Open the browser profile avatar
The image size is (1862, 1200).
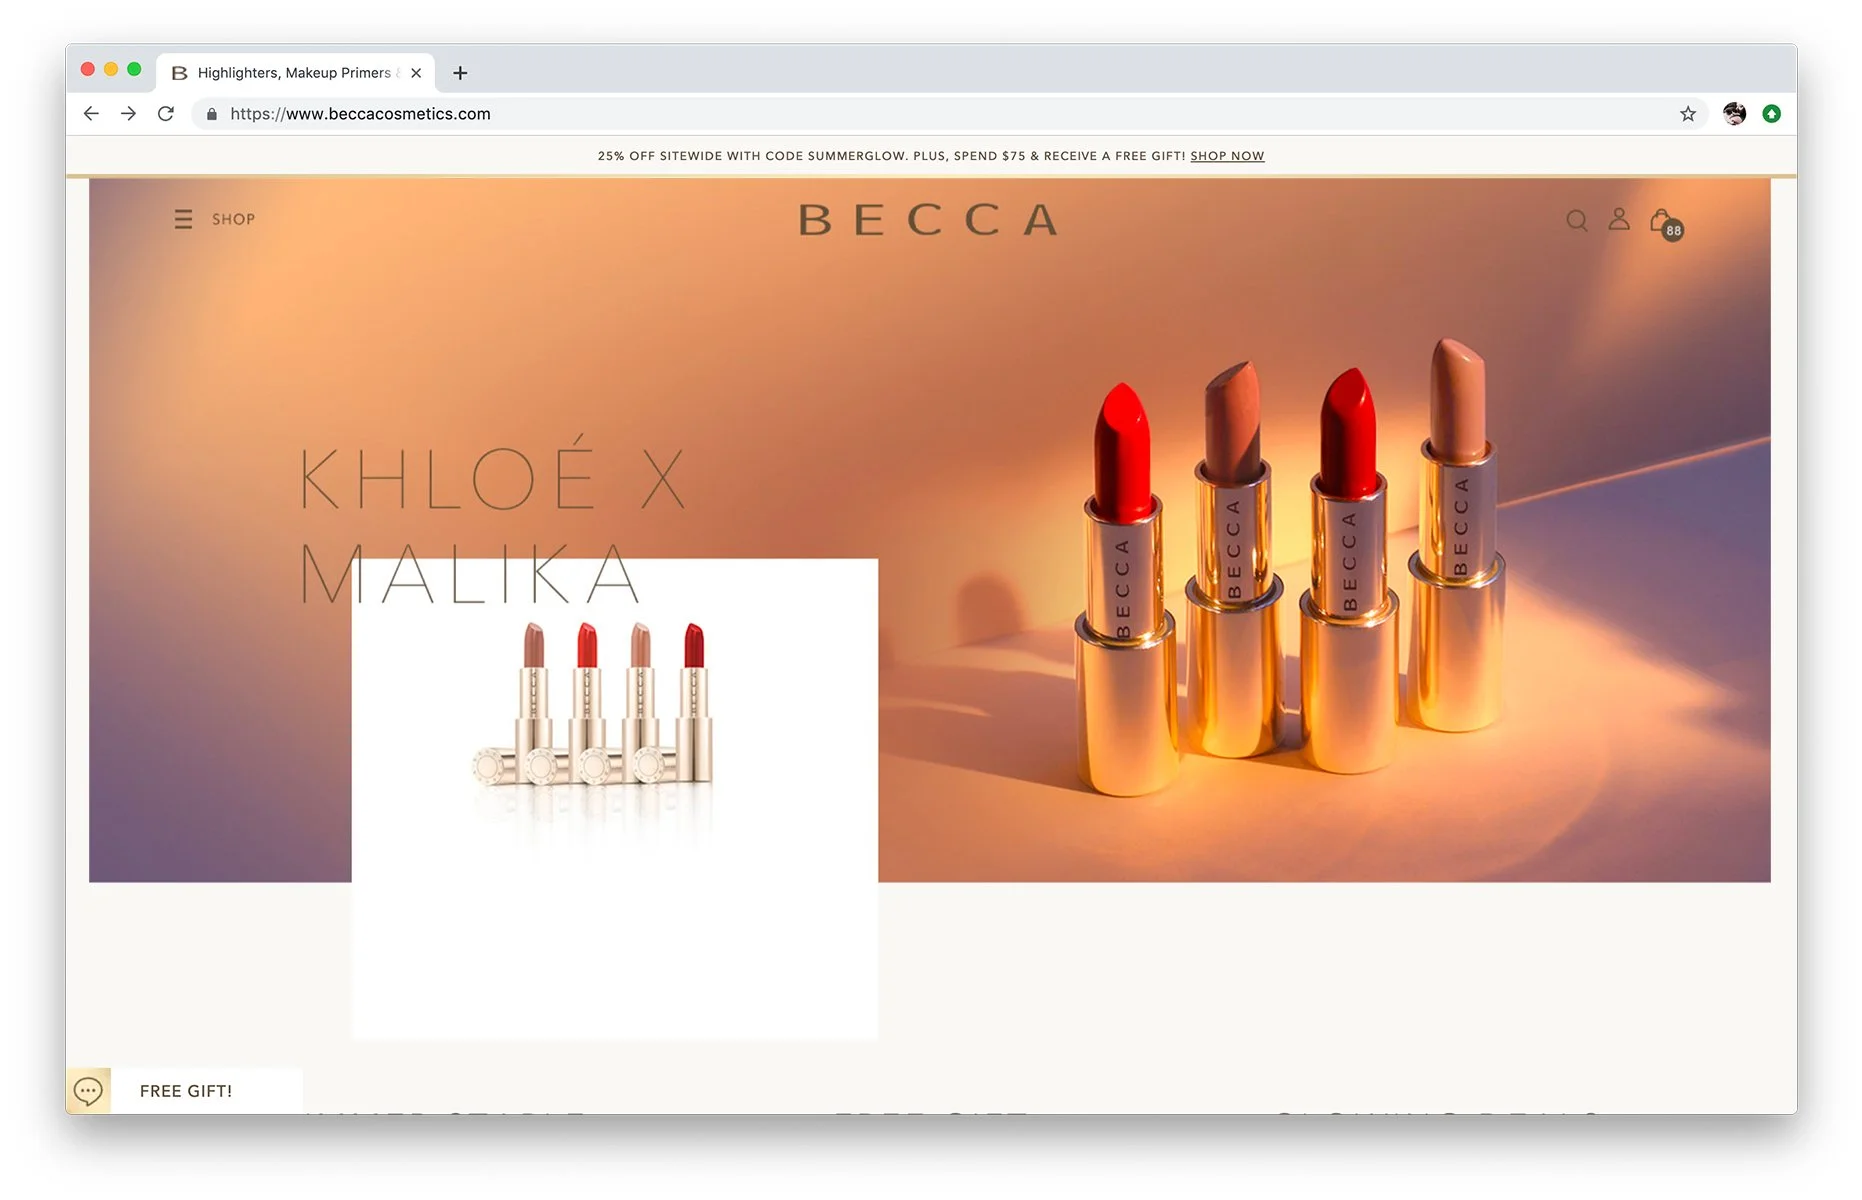[x=1734, y=114]
